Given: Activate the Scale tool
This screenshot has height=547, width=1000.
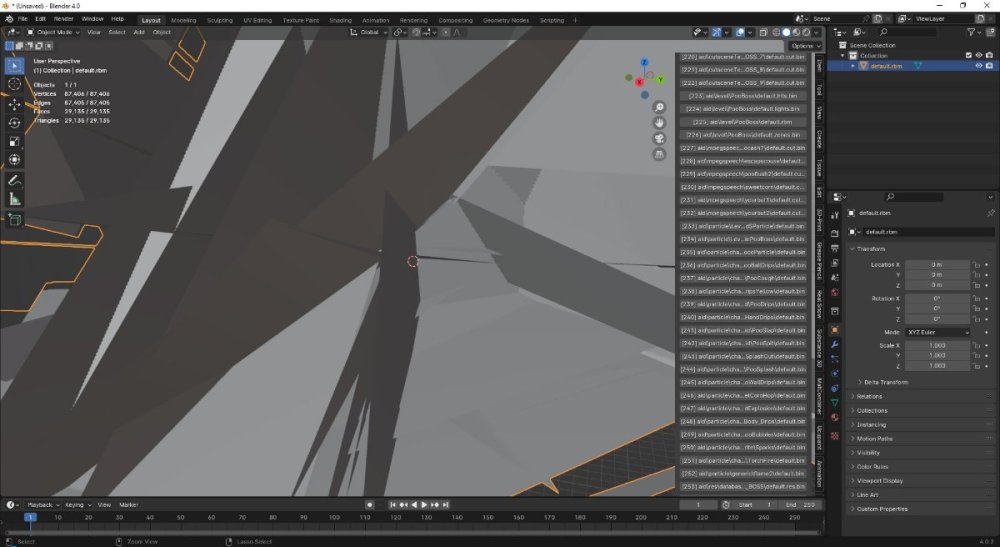Looking at the screenshot, I should [x=14, y=141].
